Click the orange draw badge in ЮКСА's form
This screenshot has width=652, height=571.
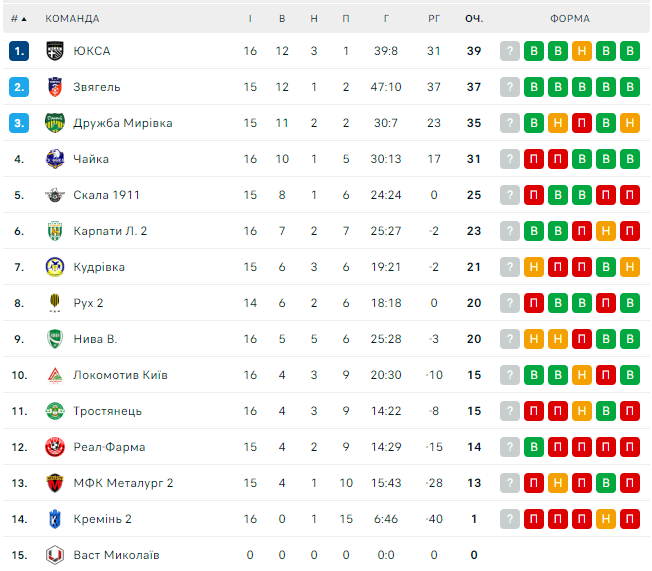(x=582, y=51)
